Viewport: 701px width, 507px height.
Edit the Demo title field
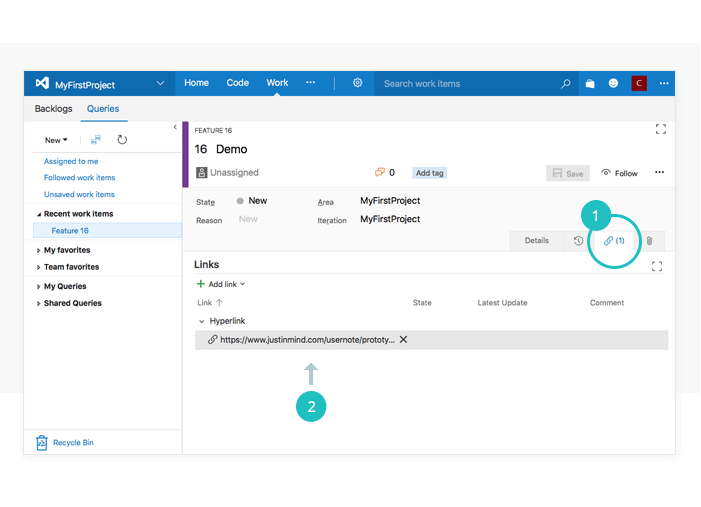click(x=232, y=149)
